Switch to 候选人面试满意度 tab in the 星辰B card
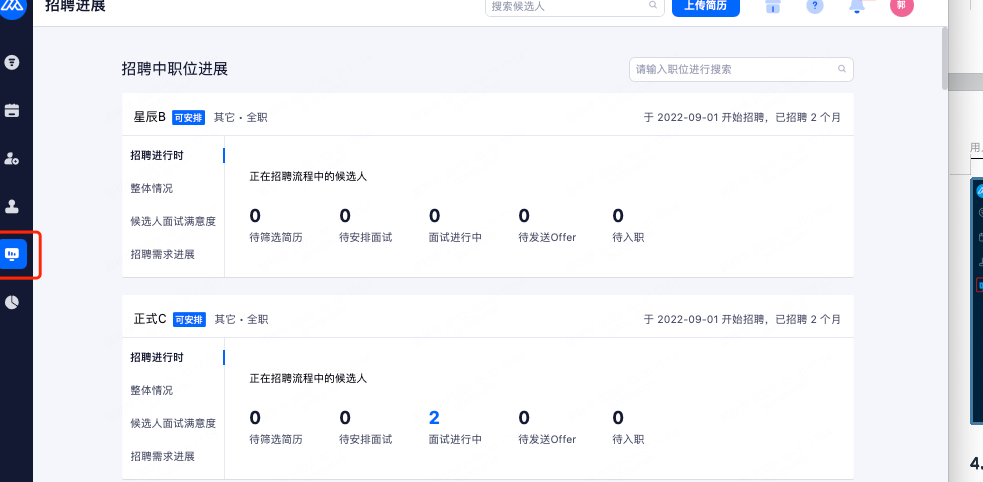Image resolution: width=983 pixels, height=482 pixels. point(173,221)
